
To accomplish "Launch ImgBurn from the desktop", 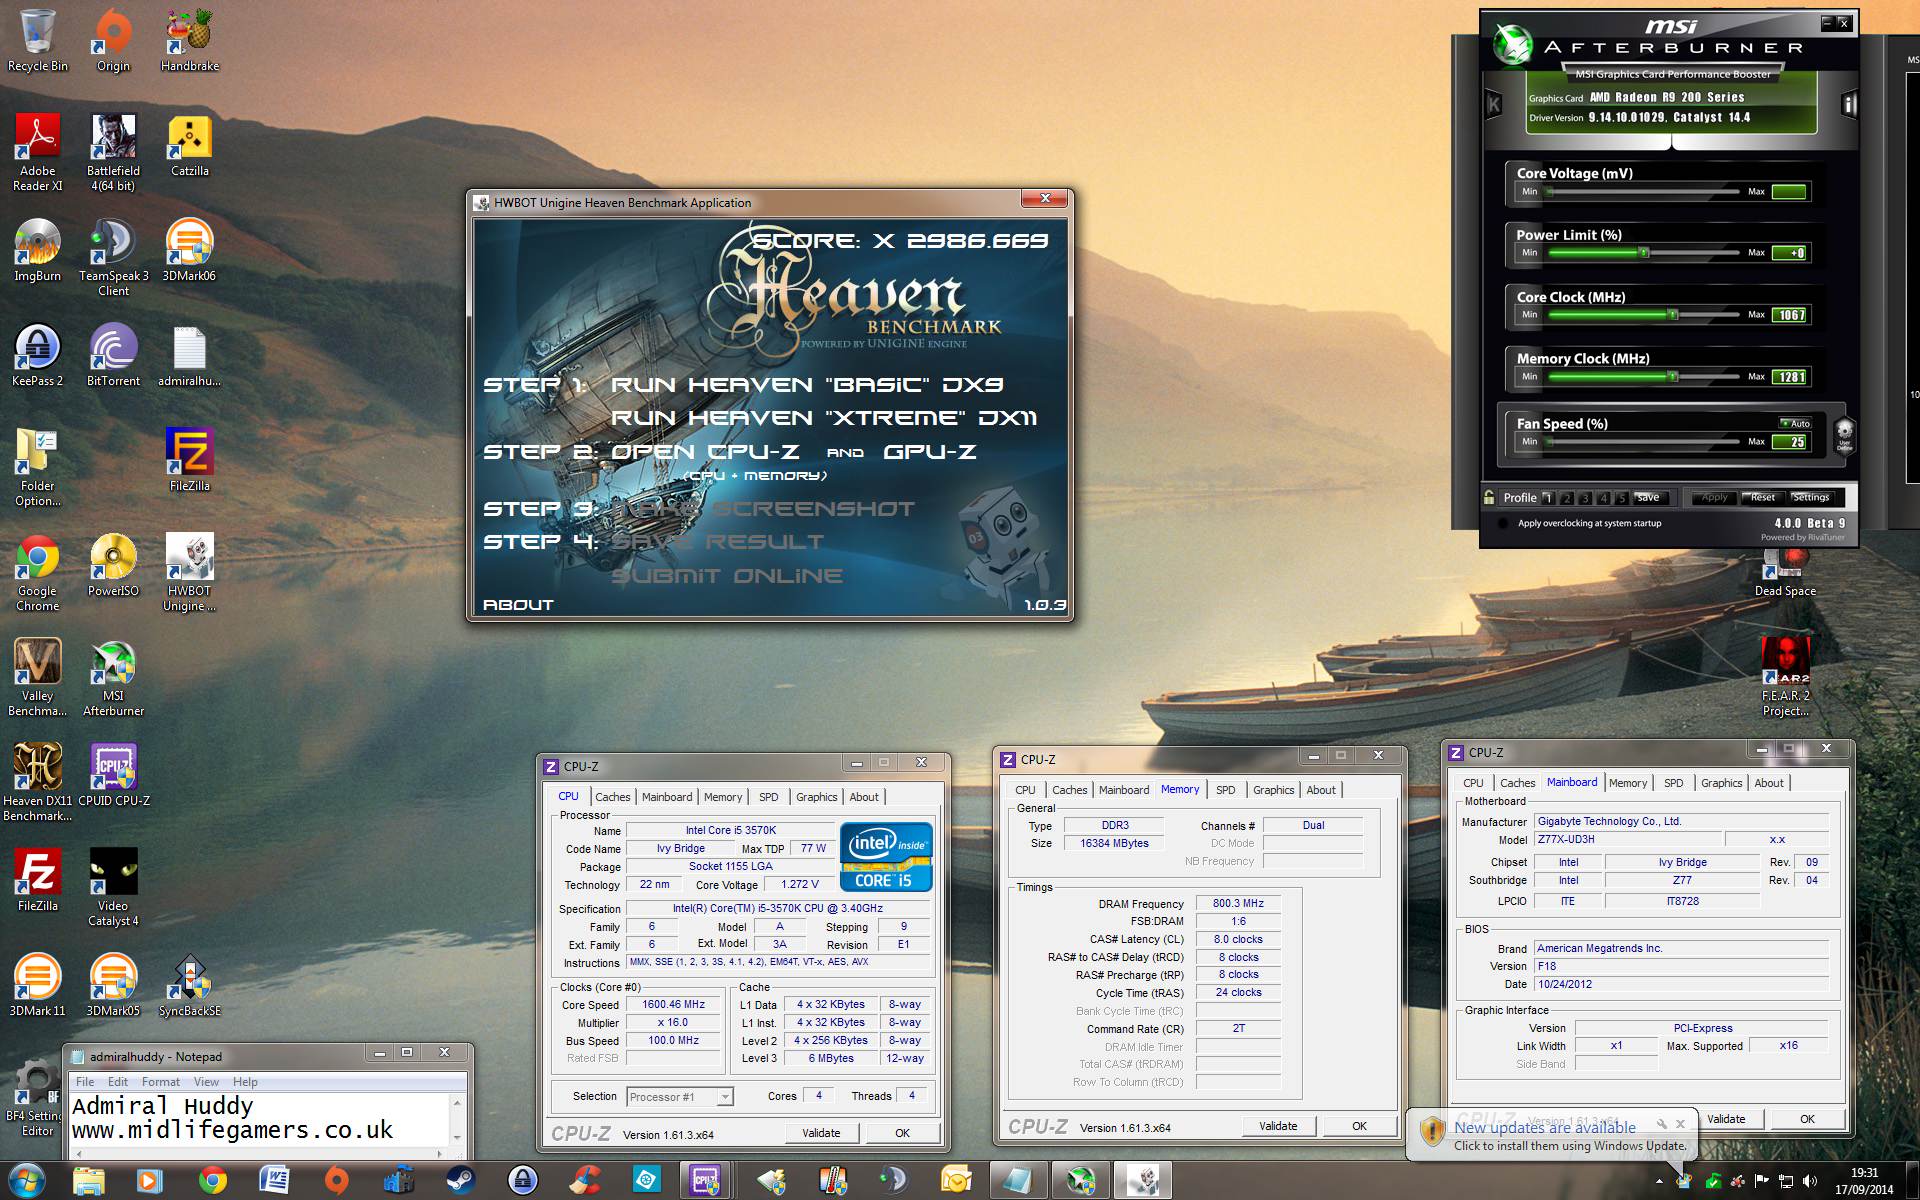I will (37, 250).
